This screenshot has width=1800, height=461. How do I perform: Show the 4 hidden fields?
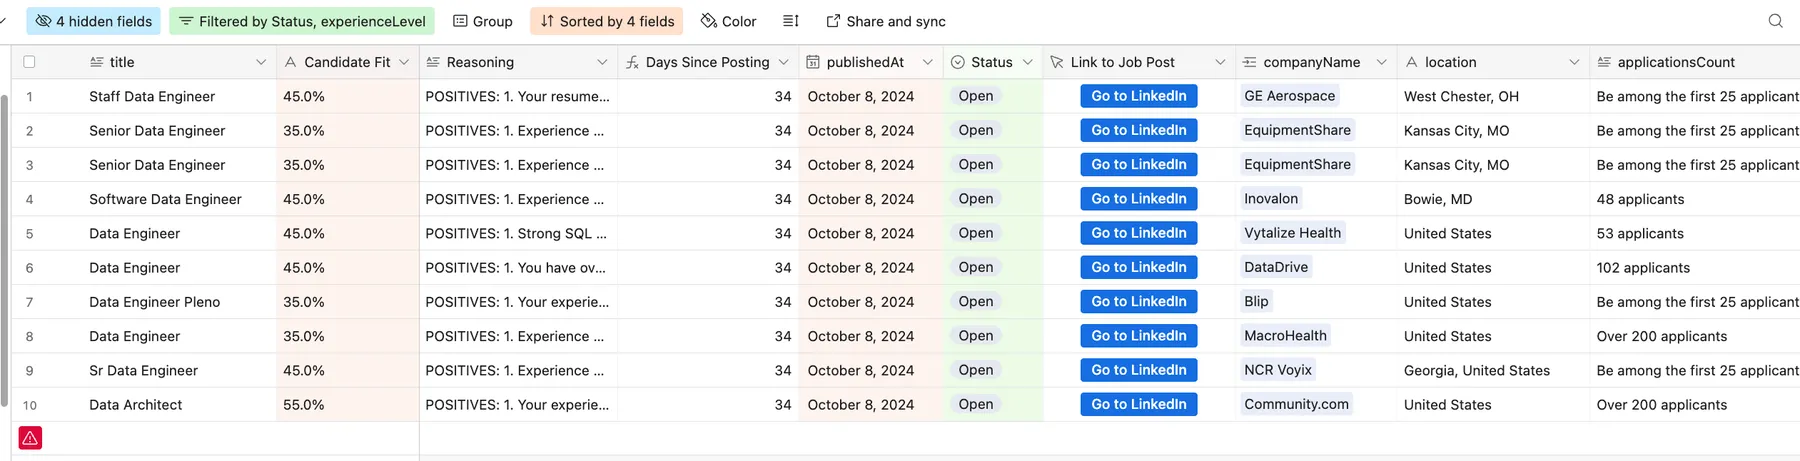coord(94,21)
